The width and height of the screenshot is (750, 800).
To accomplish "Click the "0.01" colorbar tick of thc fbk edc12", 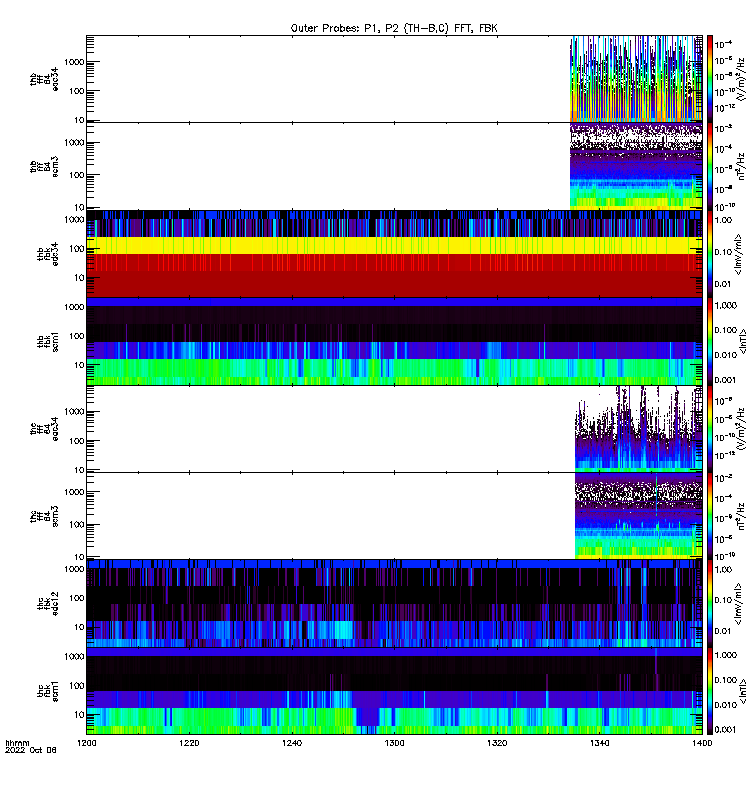I will pyautogui.click(x=723, y=631).
